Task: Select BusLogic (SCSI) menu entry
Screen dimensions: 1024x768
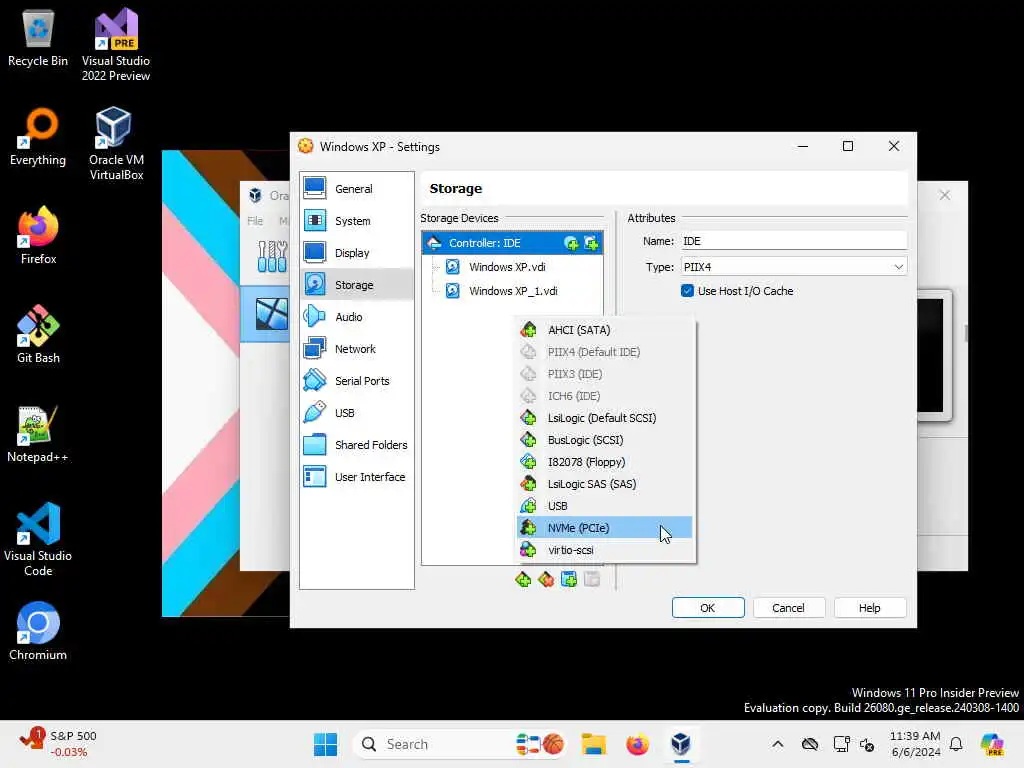Action: click(604, 440)
